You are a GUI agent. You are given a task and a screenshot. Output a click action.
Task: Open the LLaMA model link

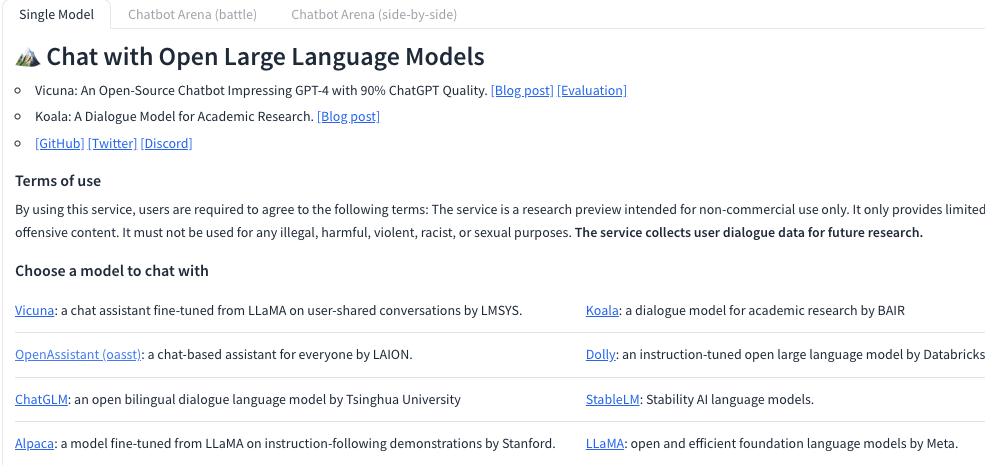tap(605, 444)
